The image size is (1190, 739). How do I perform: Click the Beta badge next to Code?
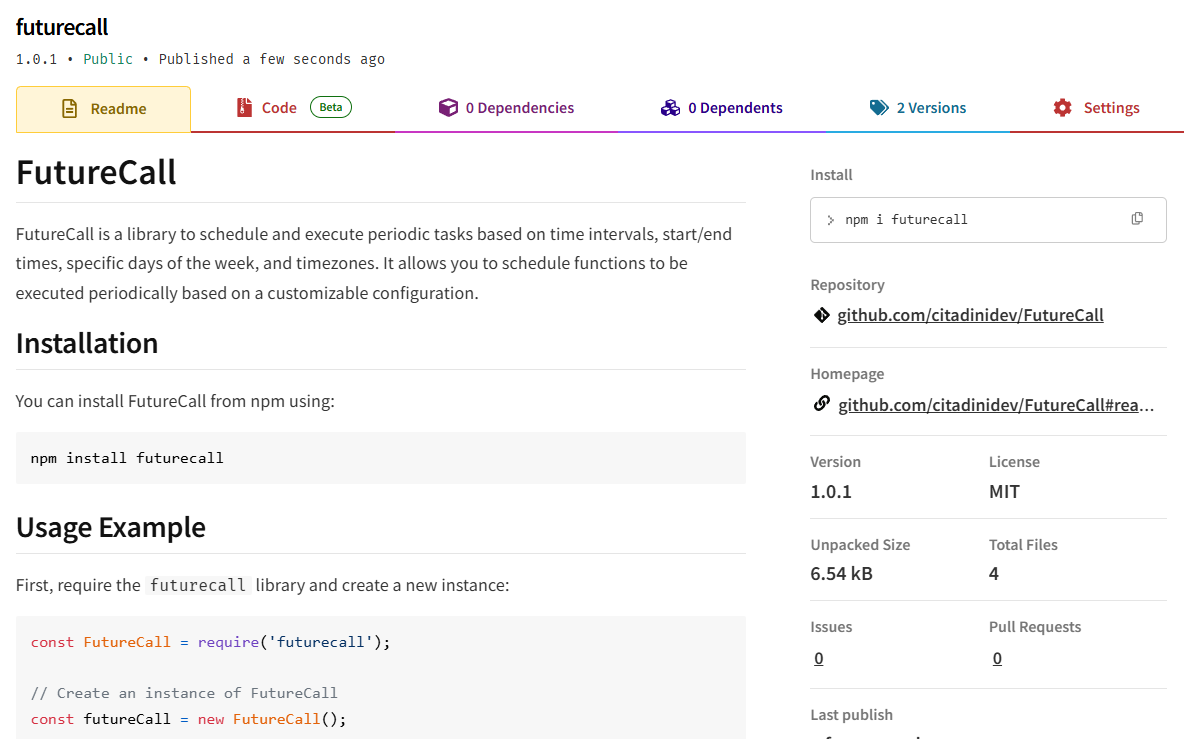[x=330, y=107]
